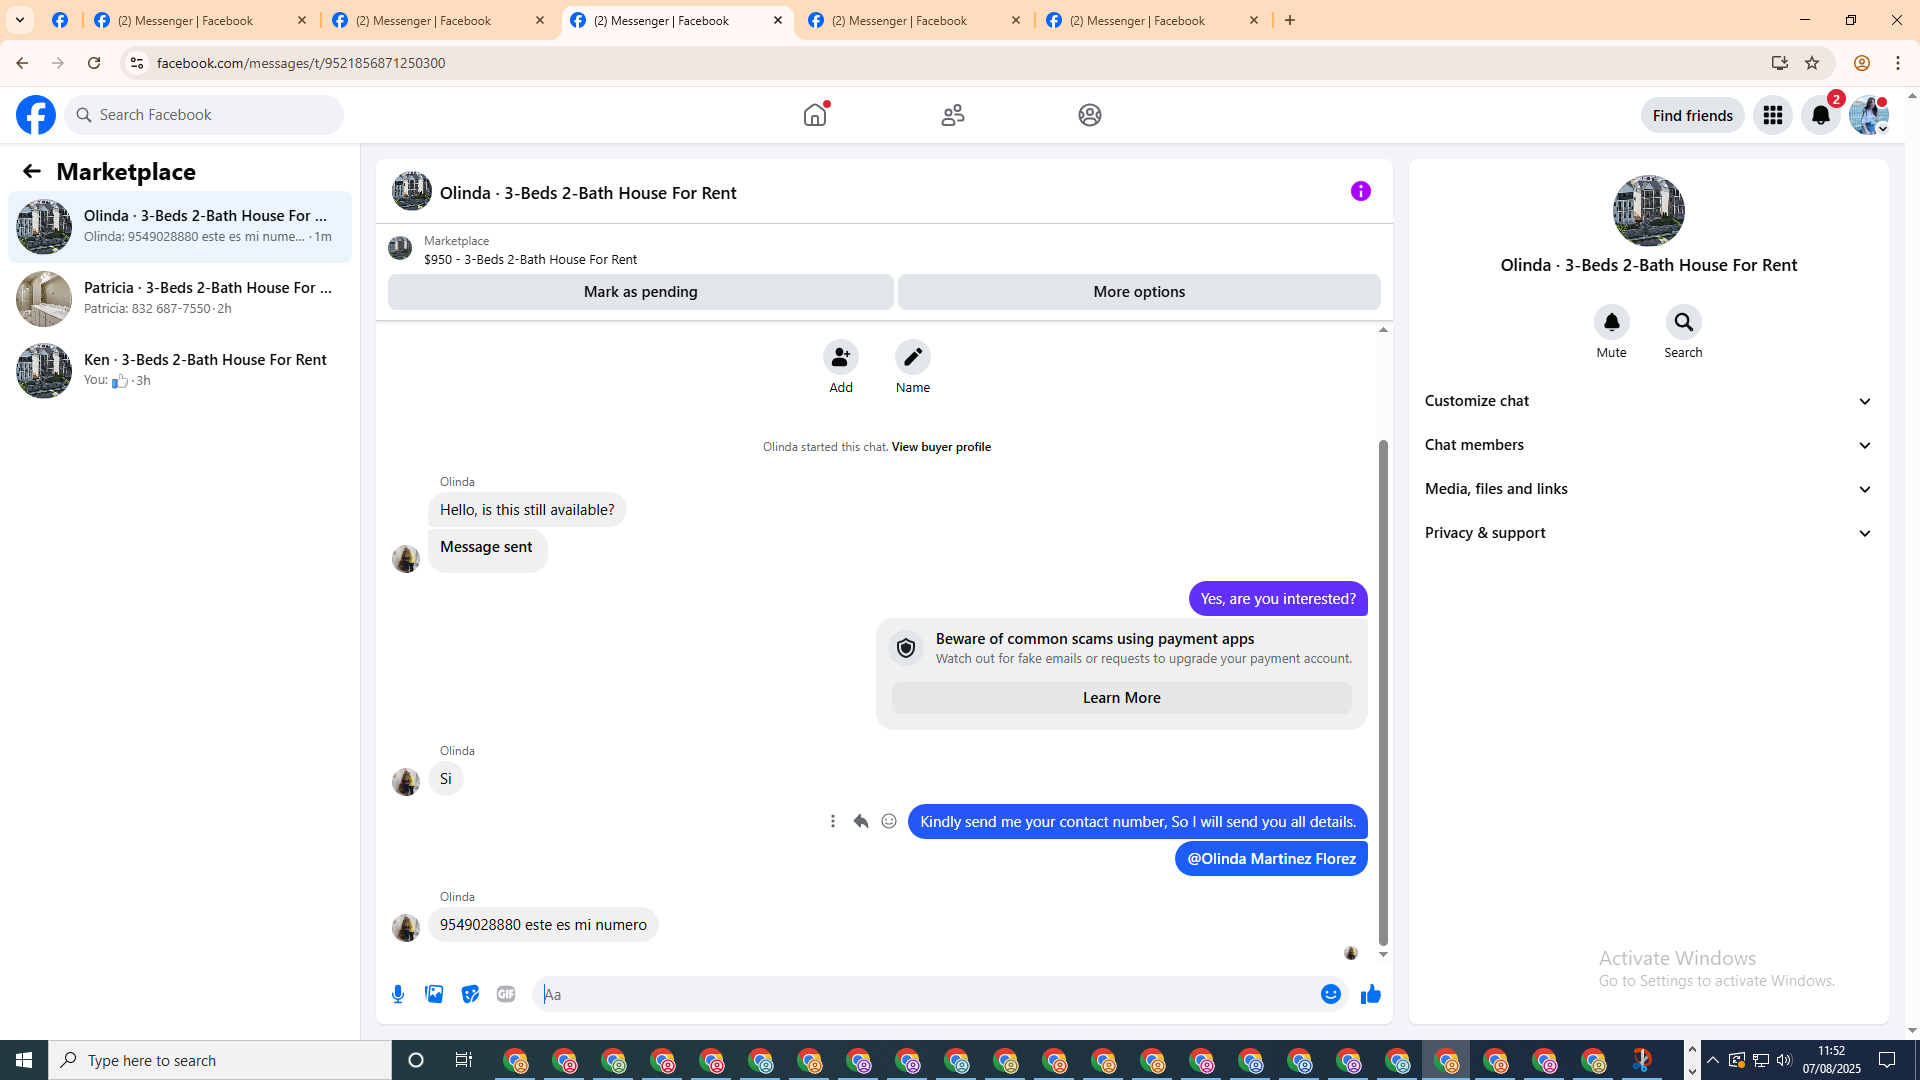
Task: Expand Chat members section
Action: pyautogui.click(x=1648, y=445)
